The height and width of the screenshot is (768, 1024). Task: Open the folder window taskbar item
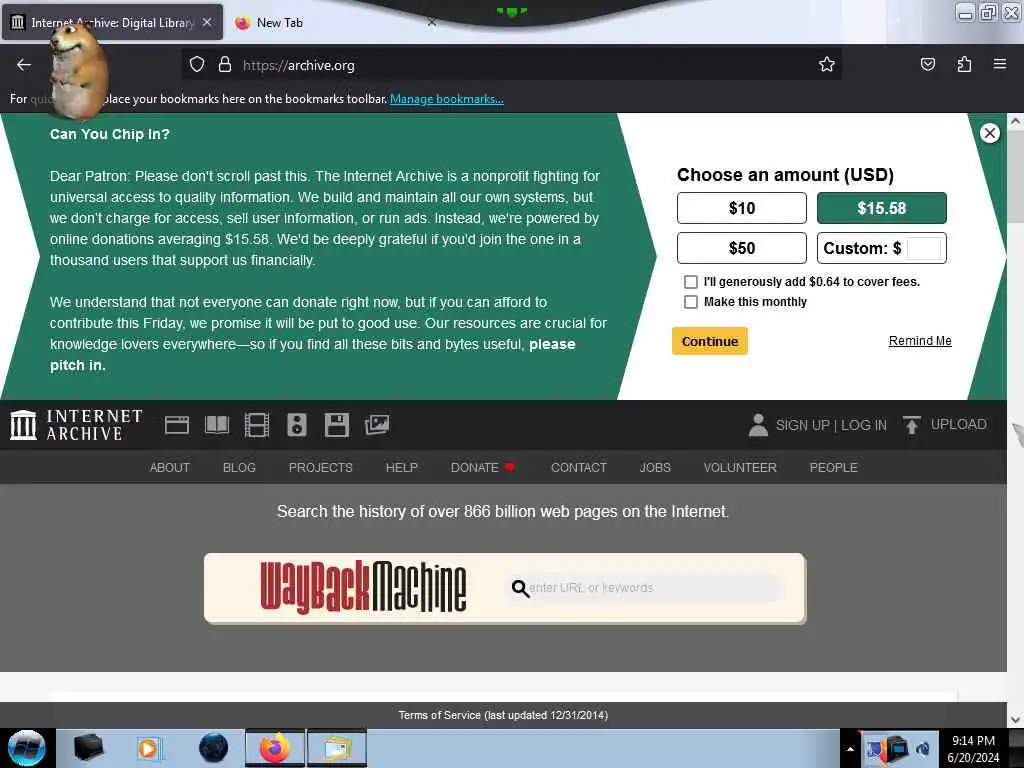pyautogui.click(x=336, y=748)
